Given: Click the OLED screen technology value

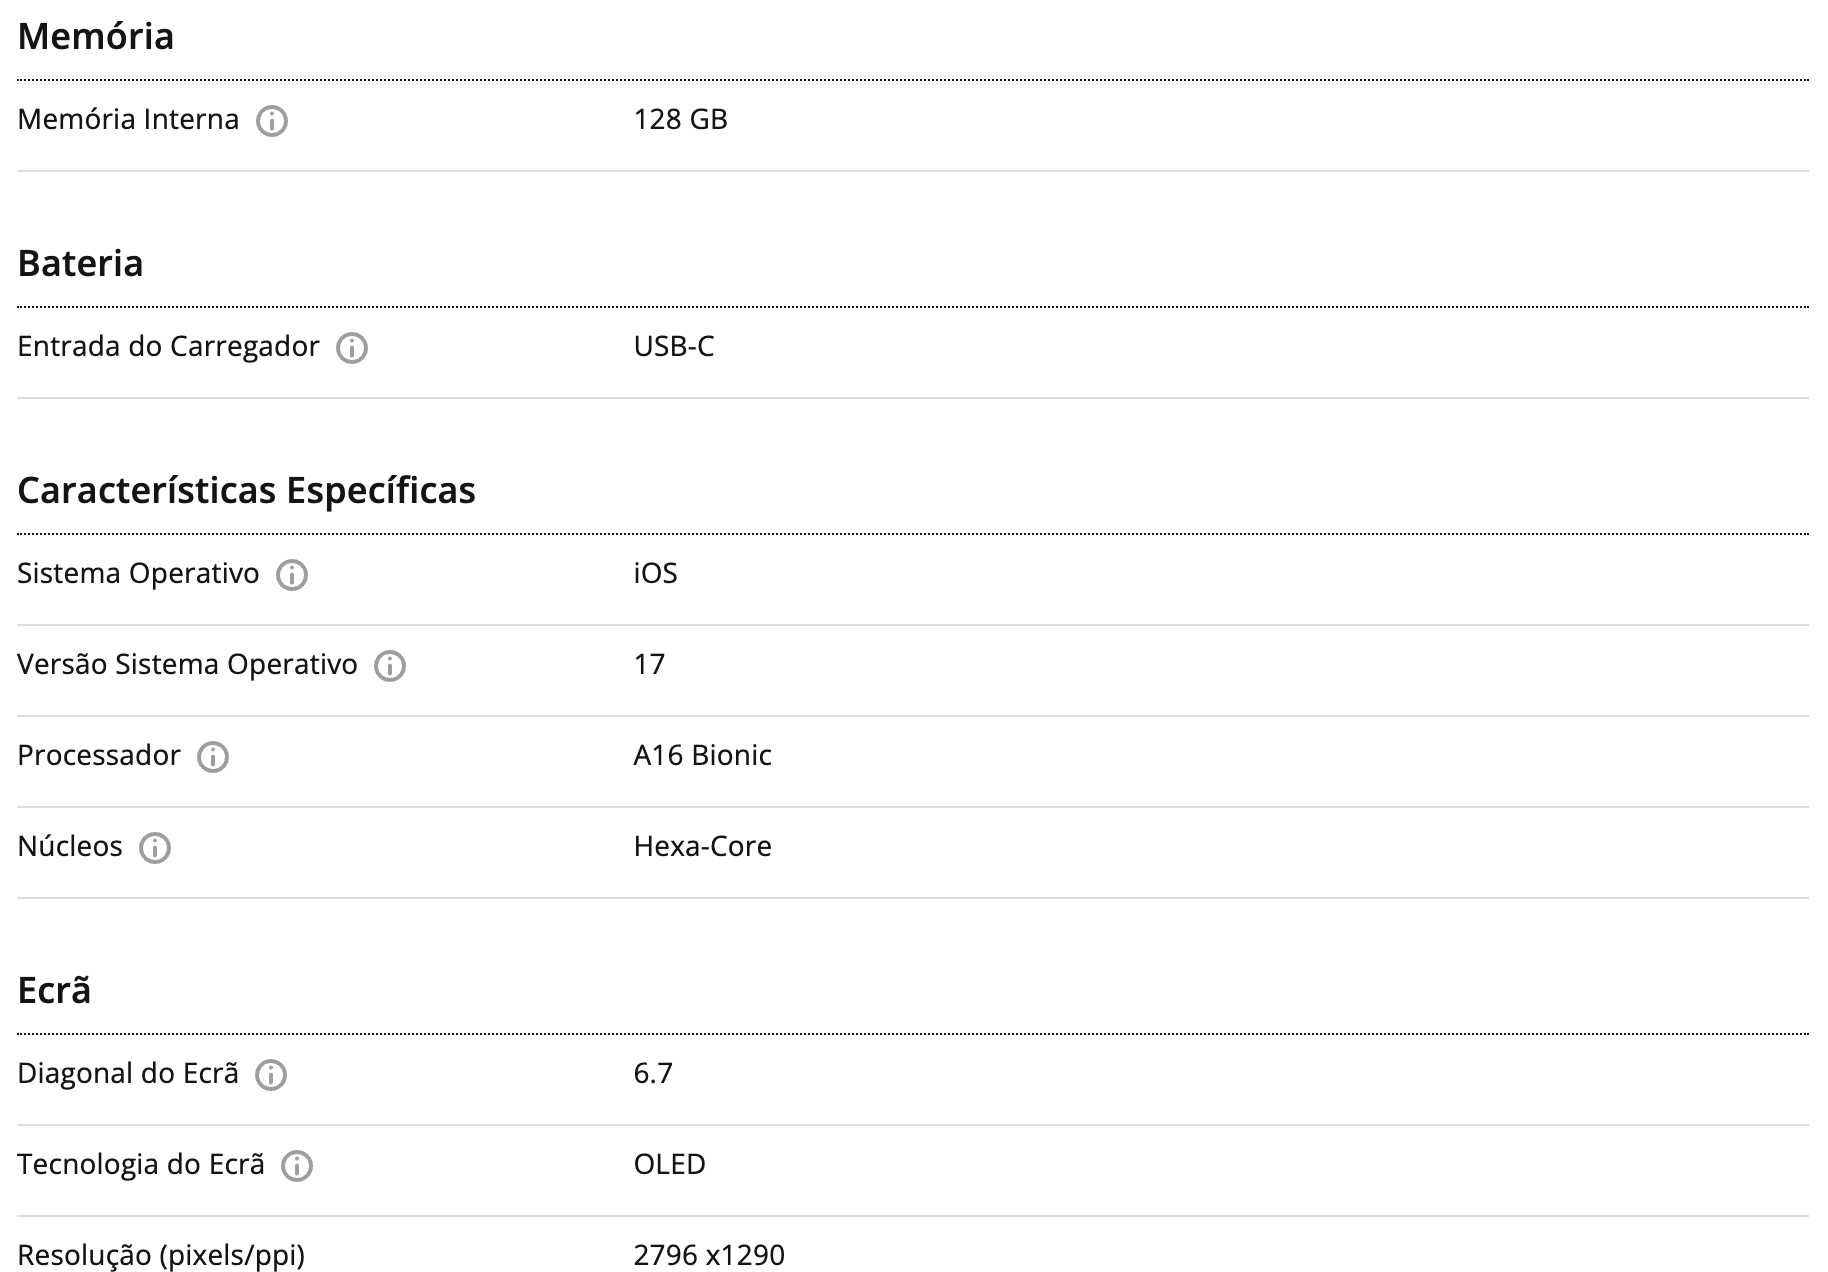Looking at the screenshot, I should pyautogui.click(x=669, y=1165).
